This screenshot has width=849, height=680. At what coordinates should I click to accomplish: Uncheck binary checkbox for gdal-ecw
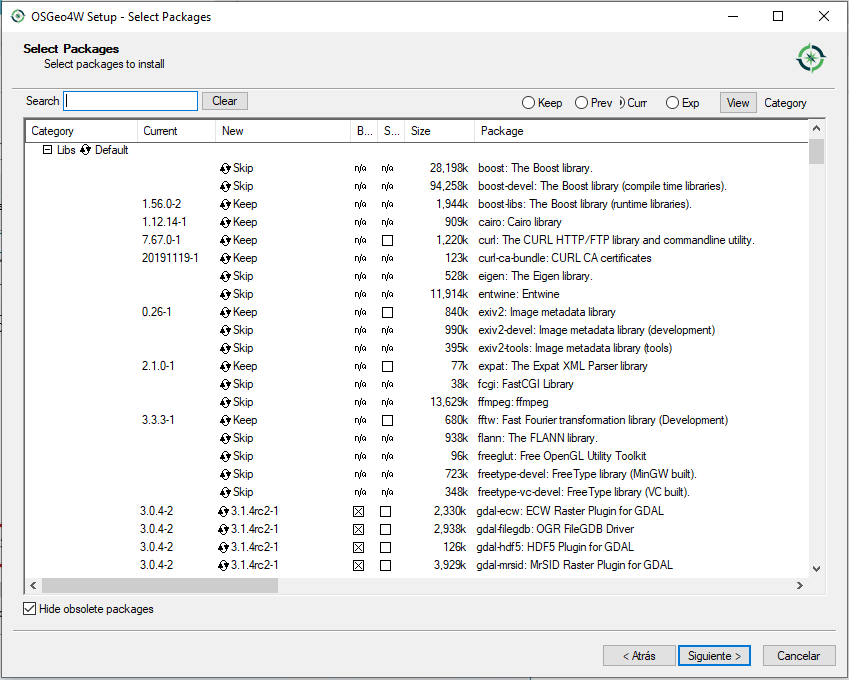pos(358,511)
